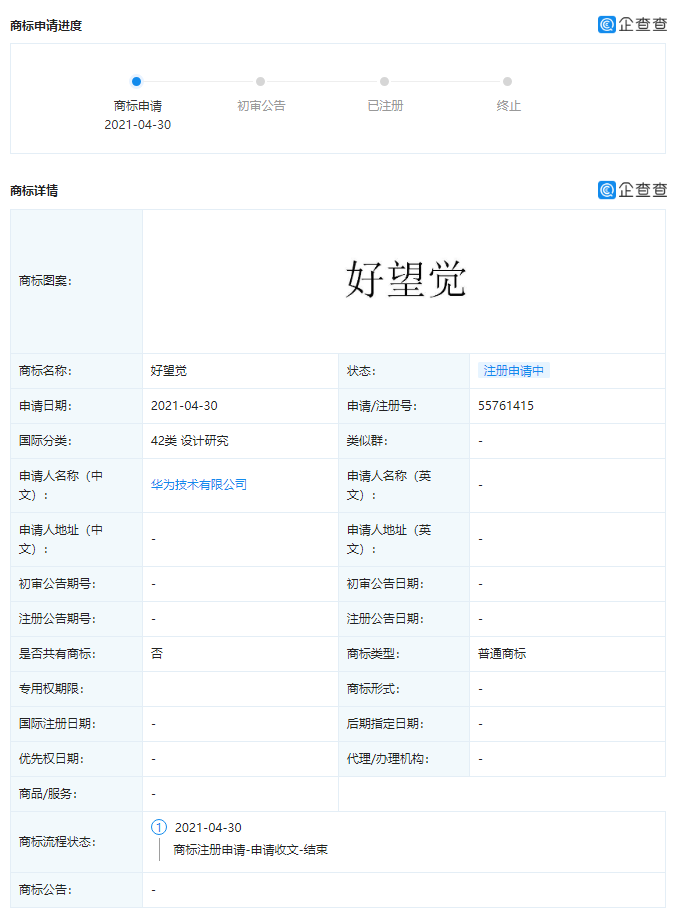
Task: Open the 华为技术有限公司 applicant link
Action: click(199, 485)
